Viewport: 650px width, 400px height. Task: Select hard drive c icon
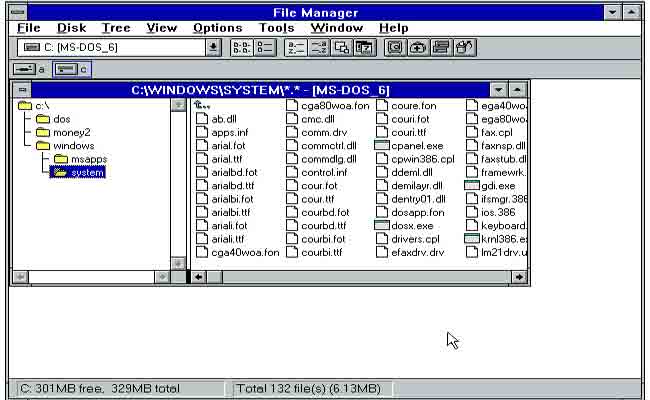[x=66, y=69]
